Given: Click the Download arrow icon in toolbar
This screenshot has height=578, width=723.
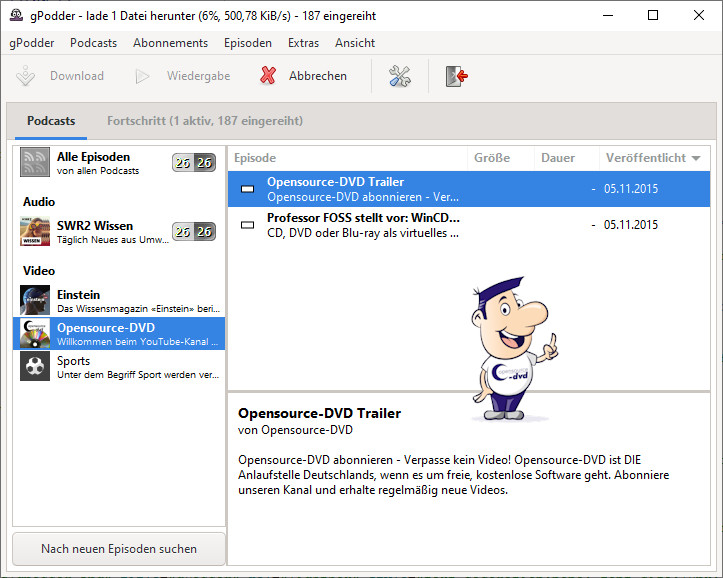Looking at the screenshot, I should [25, 76].
